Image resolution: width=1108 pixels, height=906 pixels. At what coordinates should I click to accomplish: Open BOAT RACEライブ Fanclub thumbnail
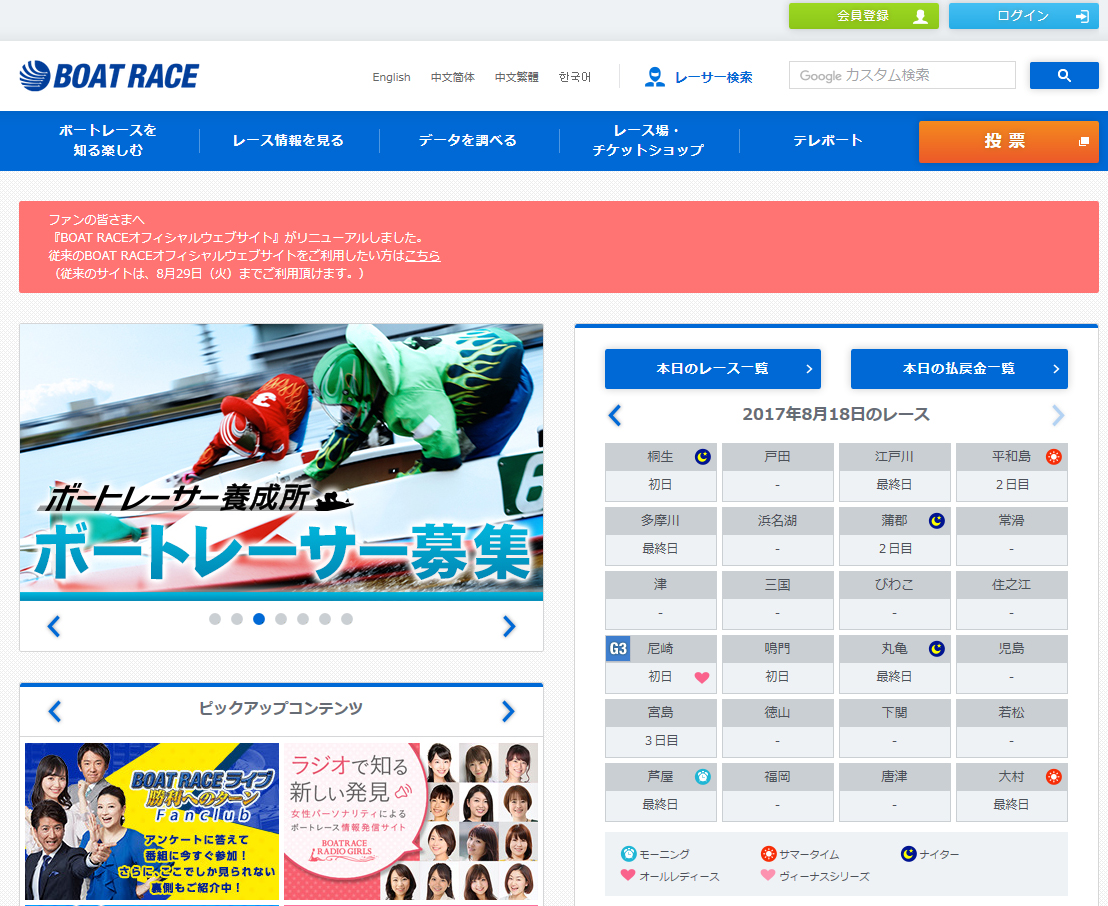coord(152,821)
